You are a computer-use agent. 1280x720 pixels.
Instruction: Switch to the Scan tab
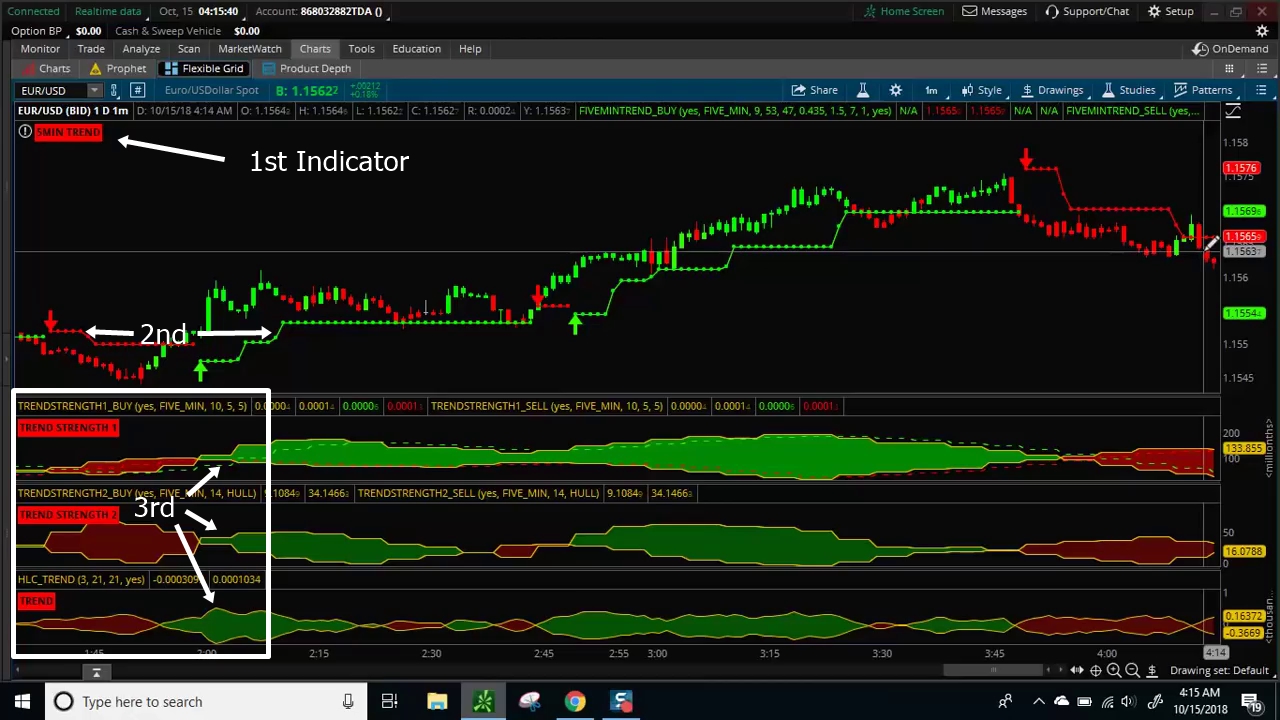[189, 49]
